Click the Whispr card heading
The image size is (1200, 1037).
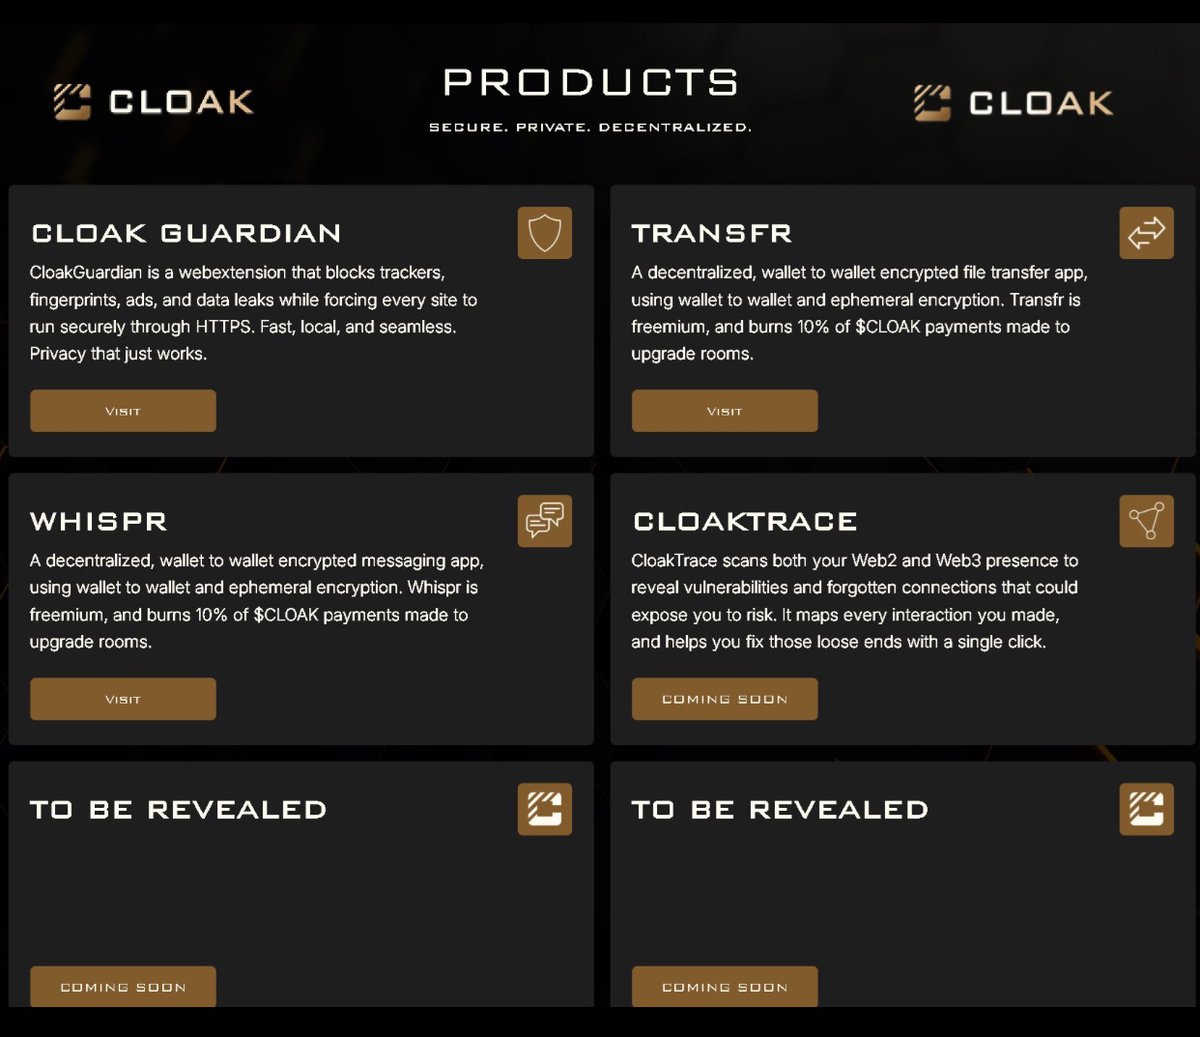click(98, 522)
